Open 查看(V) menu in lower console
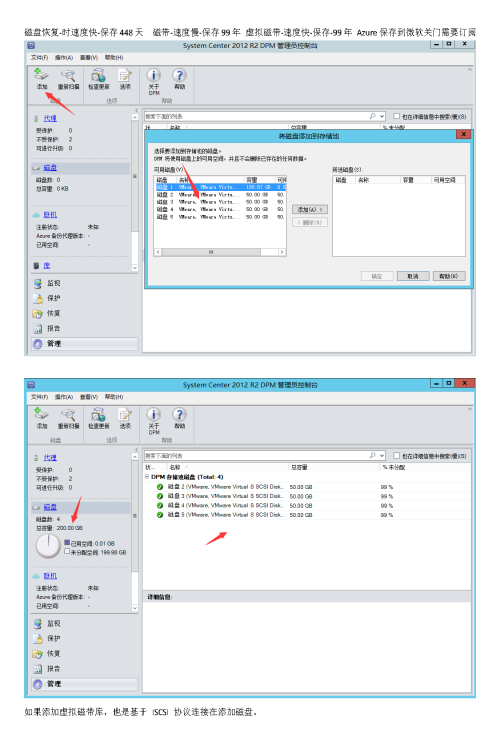Screen dimensions: 500x748 pos(88,397)
